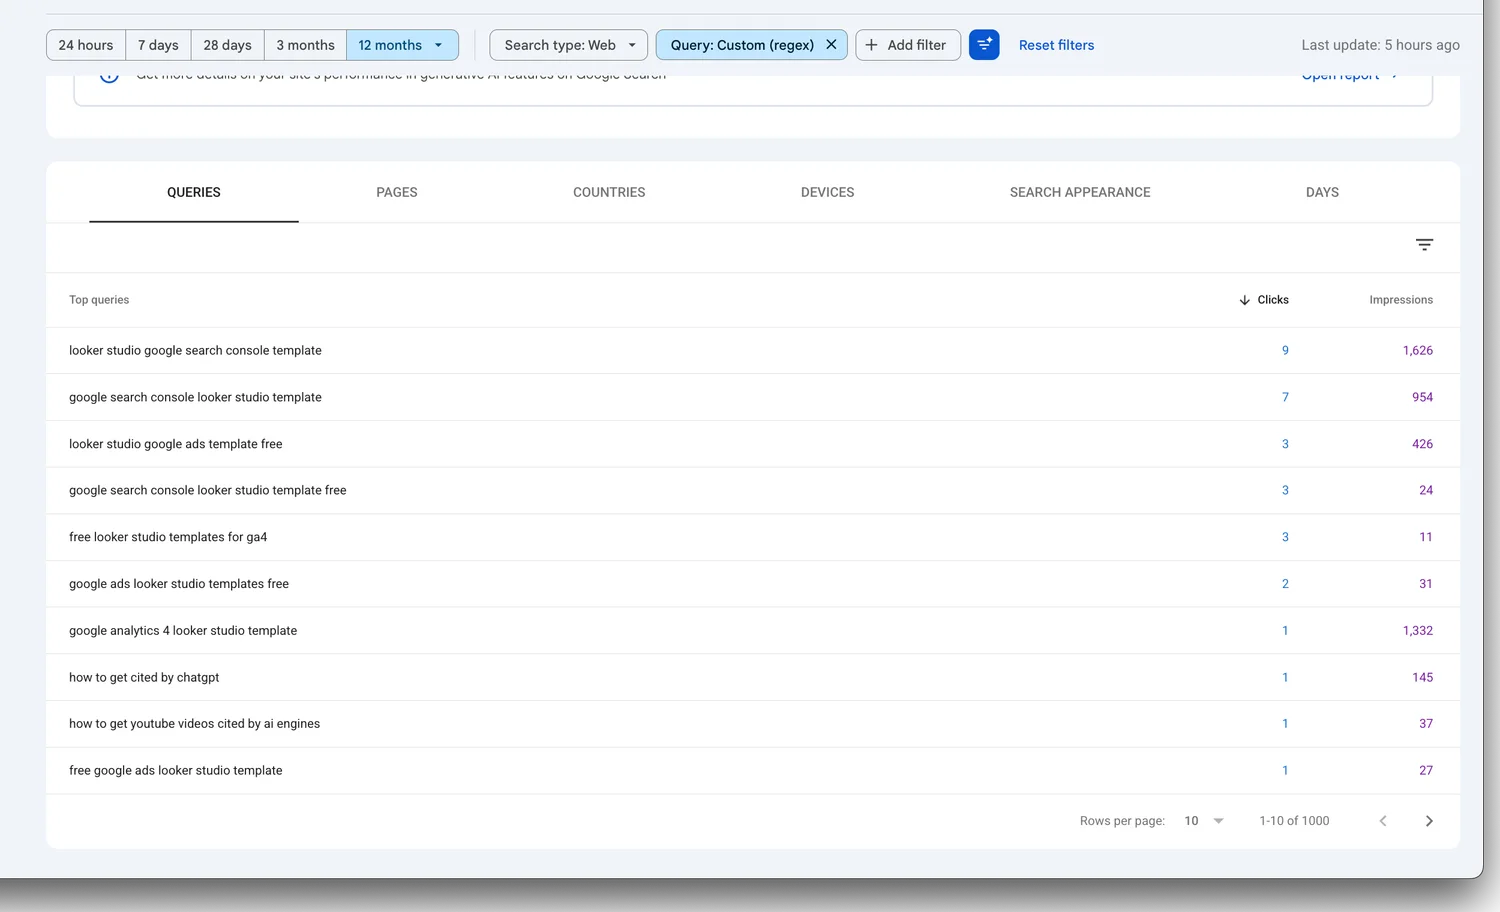Open query 'google search console looker studio template free'

pos(208,490)
